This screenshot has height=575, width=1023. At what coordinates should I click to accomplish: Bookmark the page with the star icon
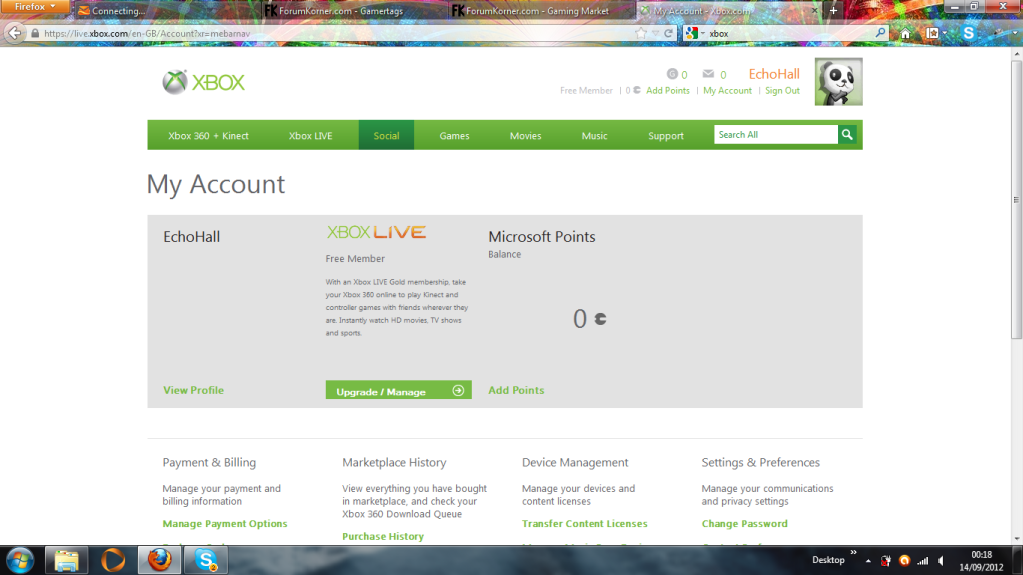(641, 33)
